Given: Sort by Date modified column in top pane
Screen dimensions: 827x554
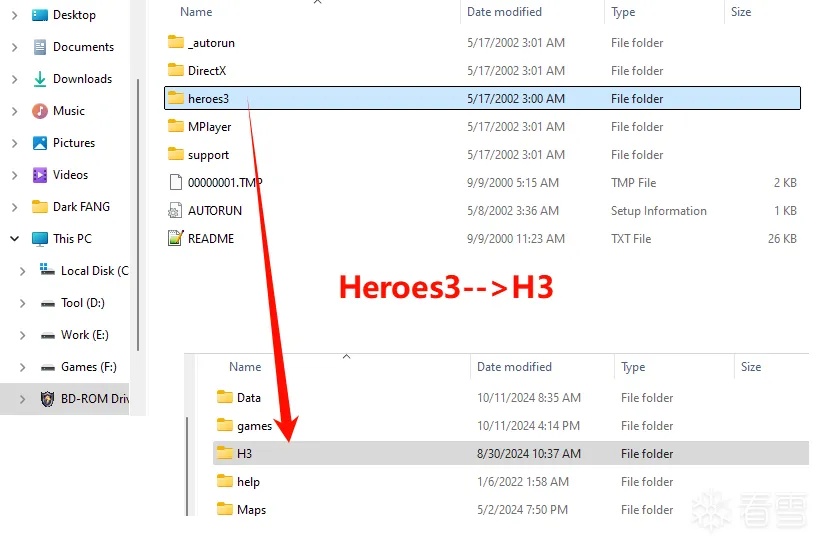Looking at the screenshot, I should pos(504,12).
